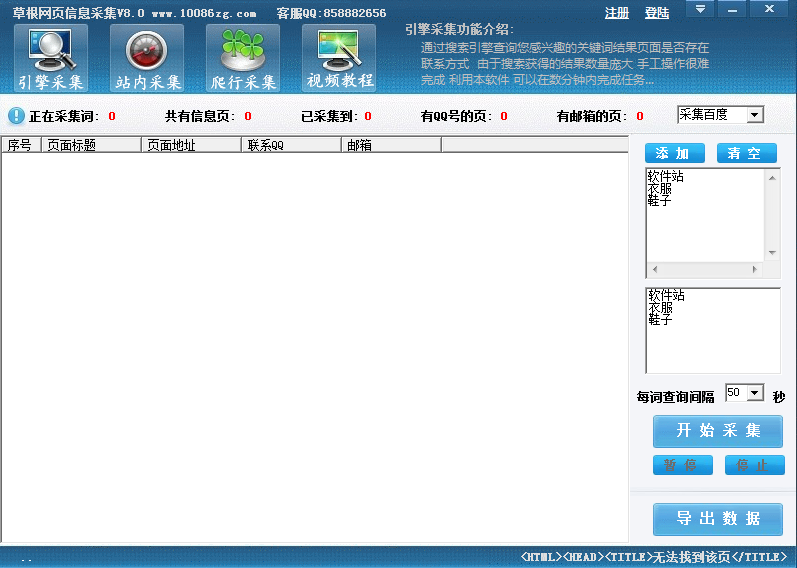Export results with 导出数据 button
The width and height of the screenshot is (797, 568).
pyautogui.click(x=717, y=519)
